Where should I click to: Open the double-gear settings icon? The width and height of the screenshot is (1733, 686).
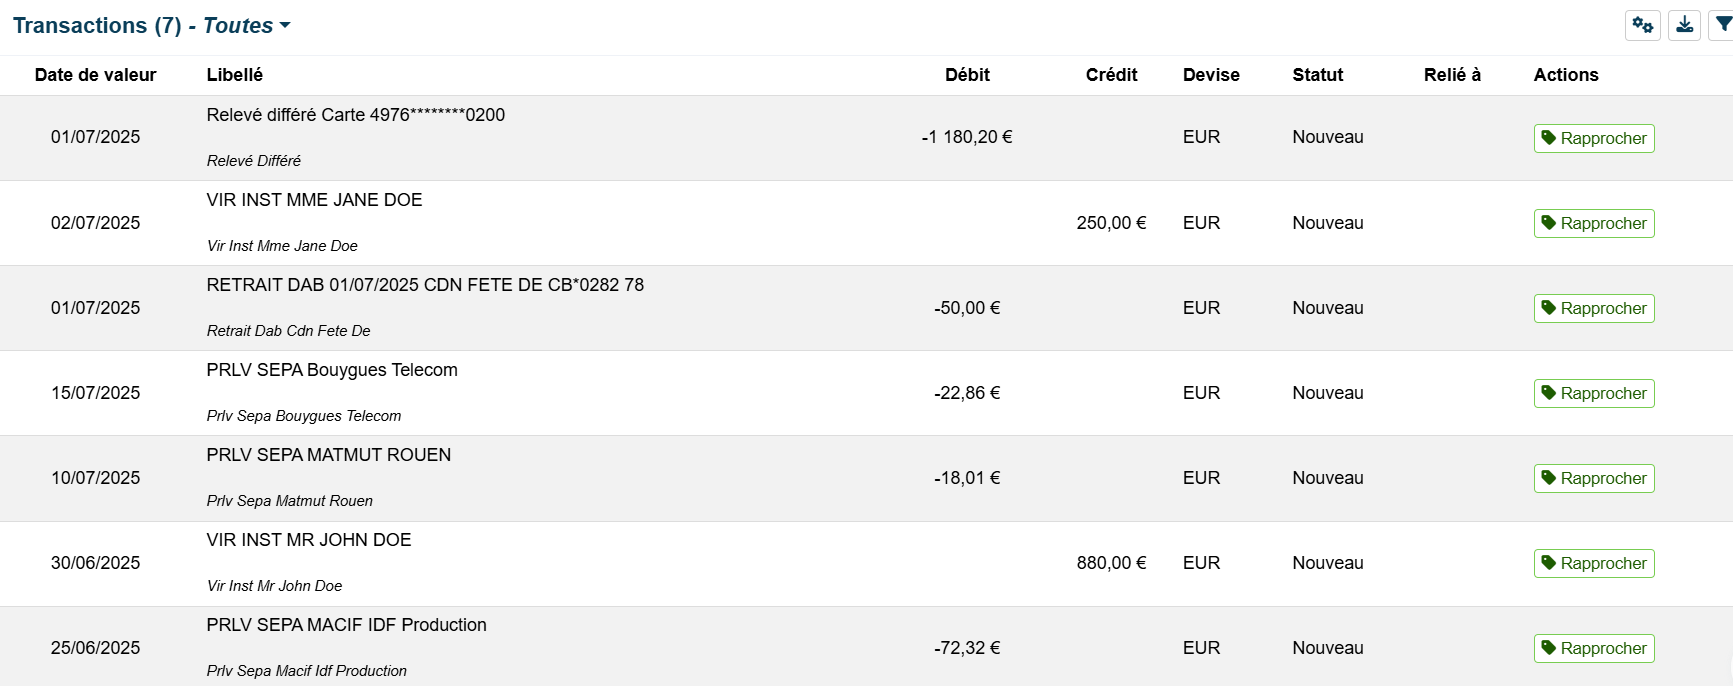[x=1642, y=25]
